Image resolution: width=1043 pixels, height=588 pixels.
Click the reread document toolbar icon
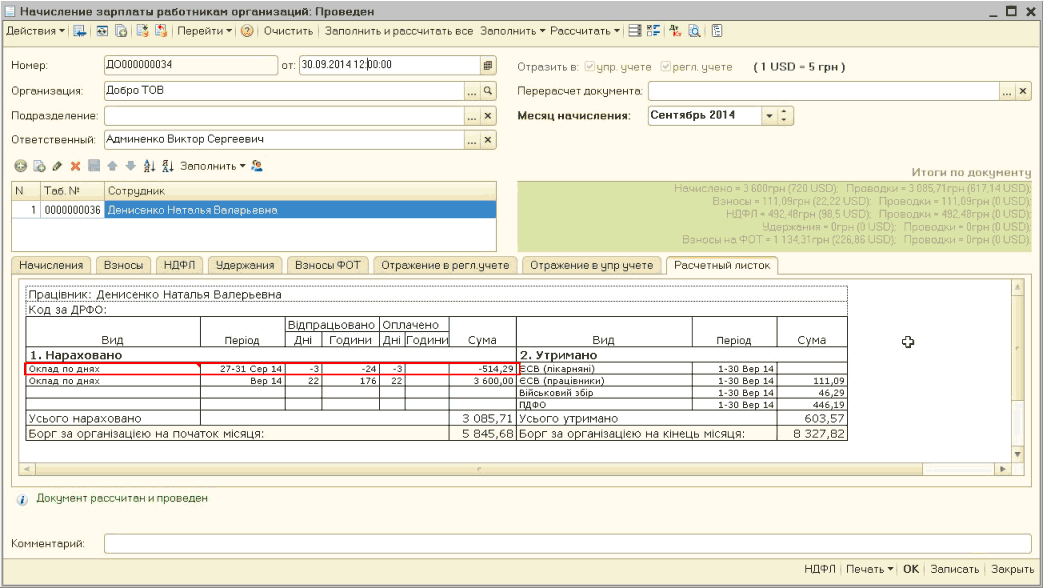click(102, 31)
